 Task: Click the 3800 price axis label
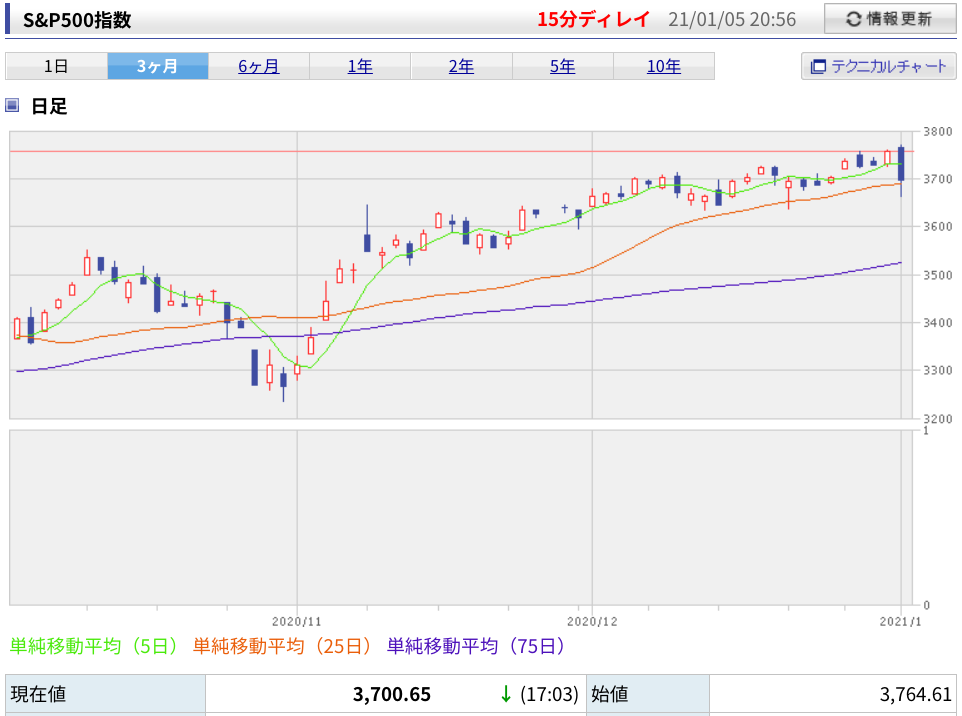pyautogui.click(x=938, y=131)
